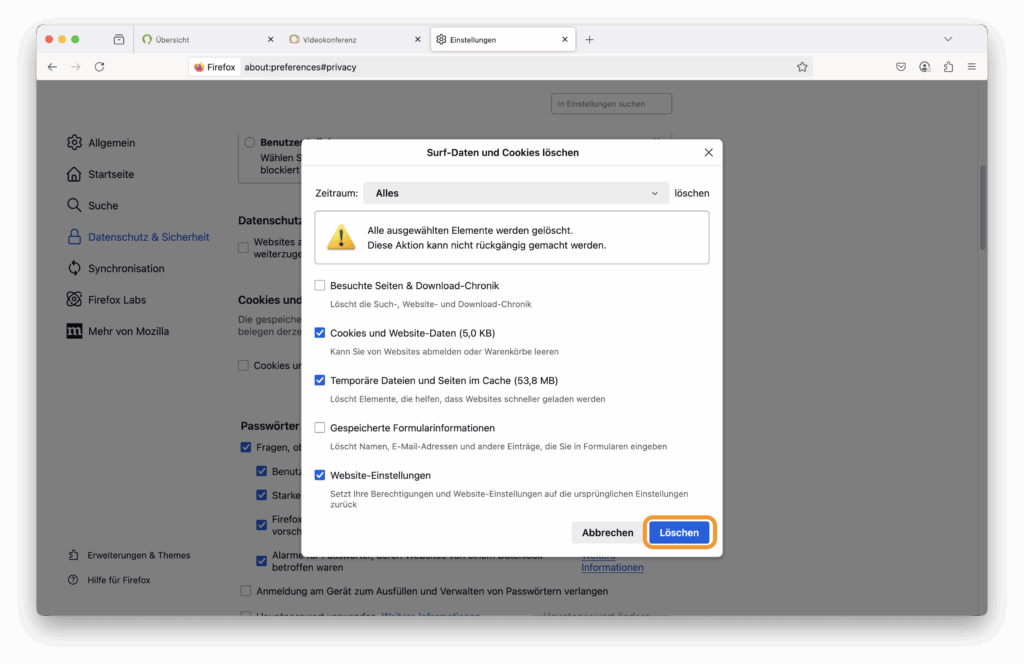Toggle the Anmeldung am Gerät checkbox
The width and height of the screenshot is (1024, 664).
pyautogui.click(x=246, y=591)
